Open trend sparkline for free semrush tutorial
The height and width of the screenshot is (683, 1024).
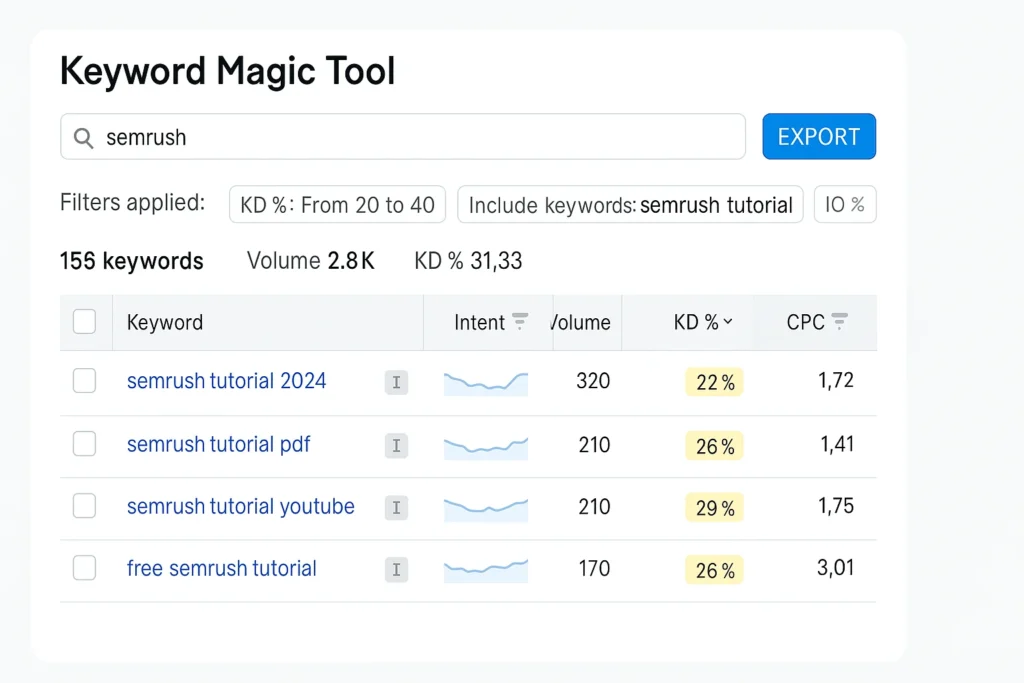point(486,571)
